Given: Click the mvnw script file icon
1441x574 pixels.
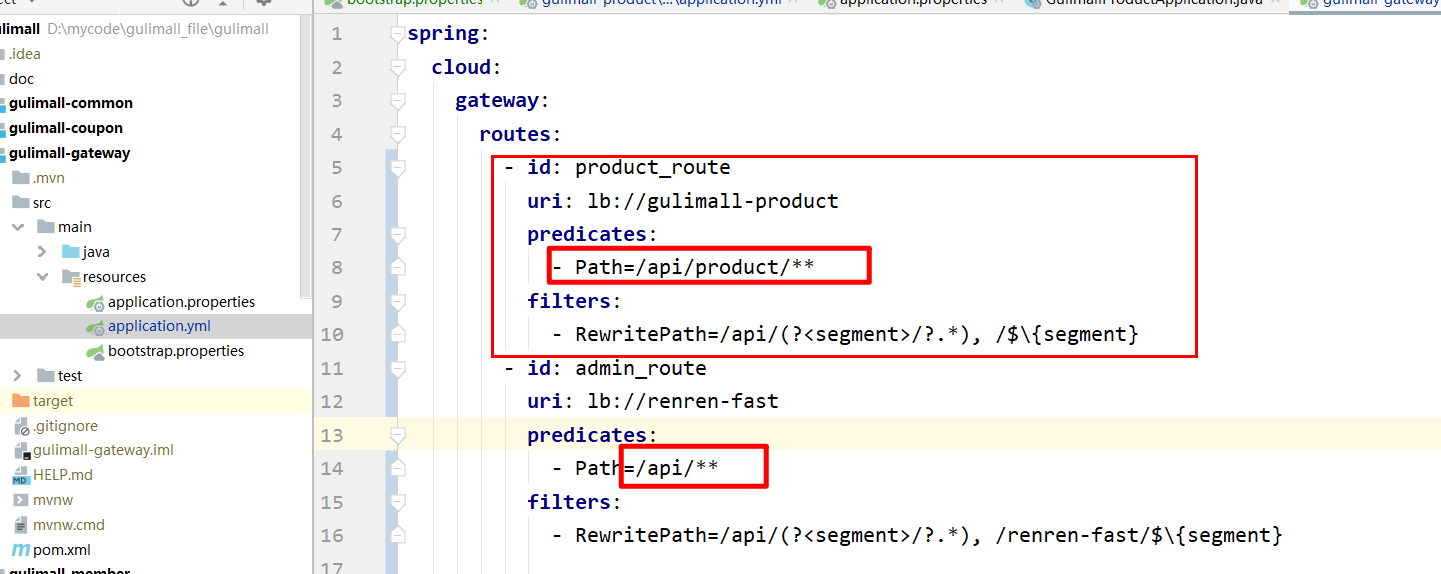Looking at the screenshot, I should point(21,500).
